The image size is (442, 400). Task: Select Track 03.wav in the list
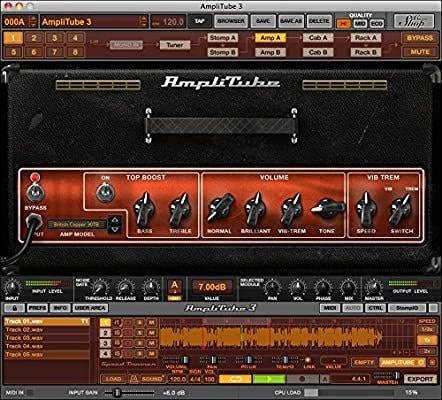[x=47, y=338]
